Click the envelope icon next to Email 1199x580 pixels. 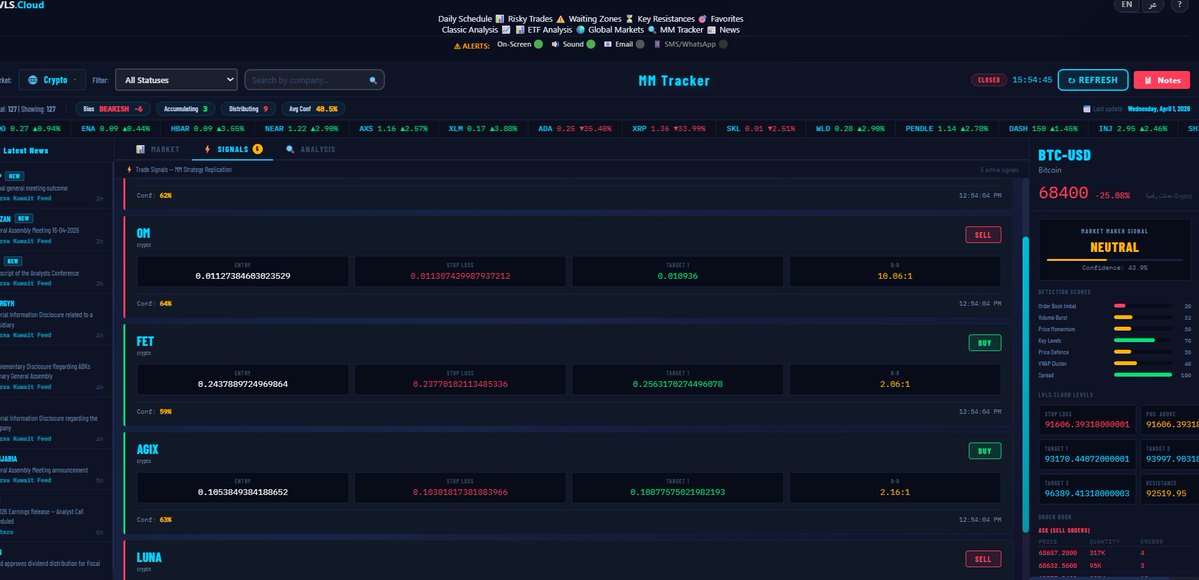[608, 44]
